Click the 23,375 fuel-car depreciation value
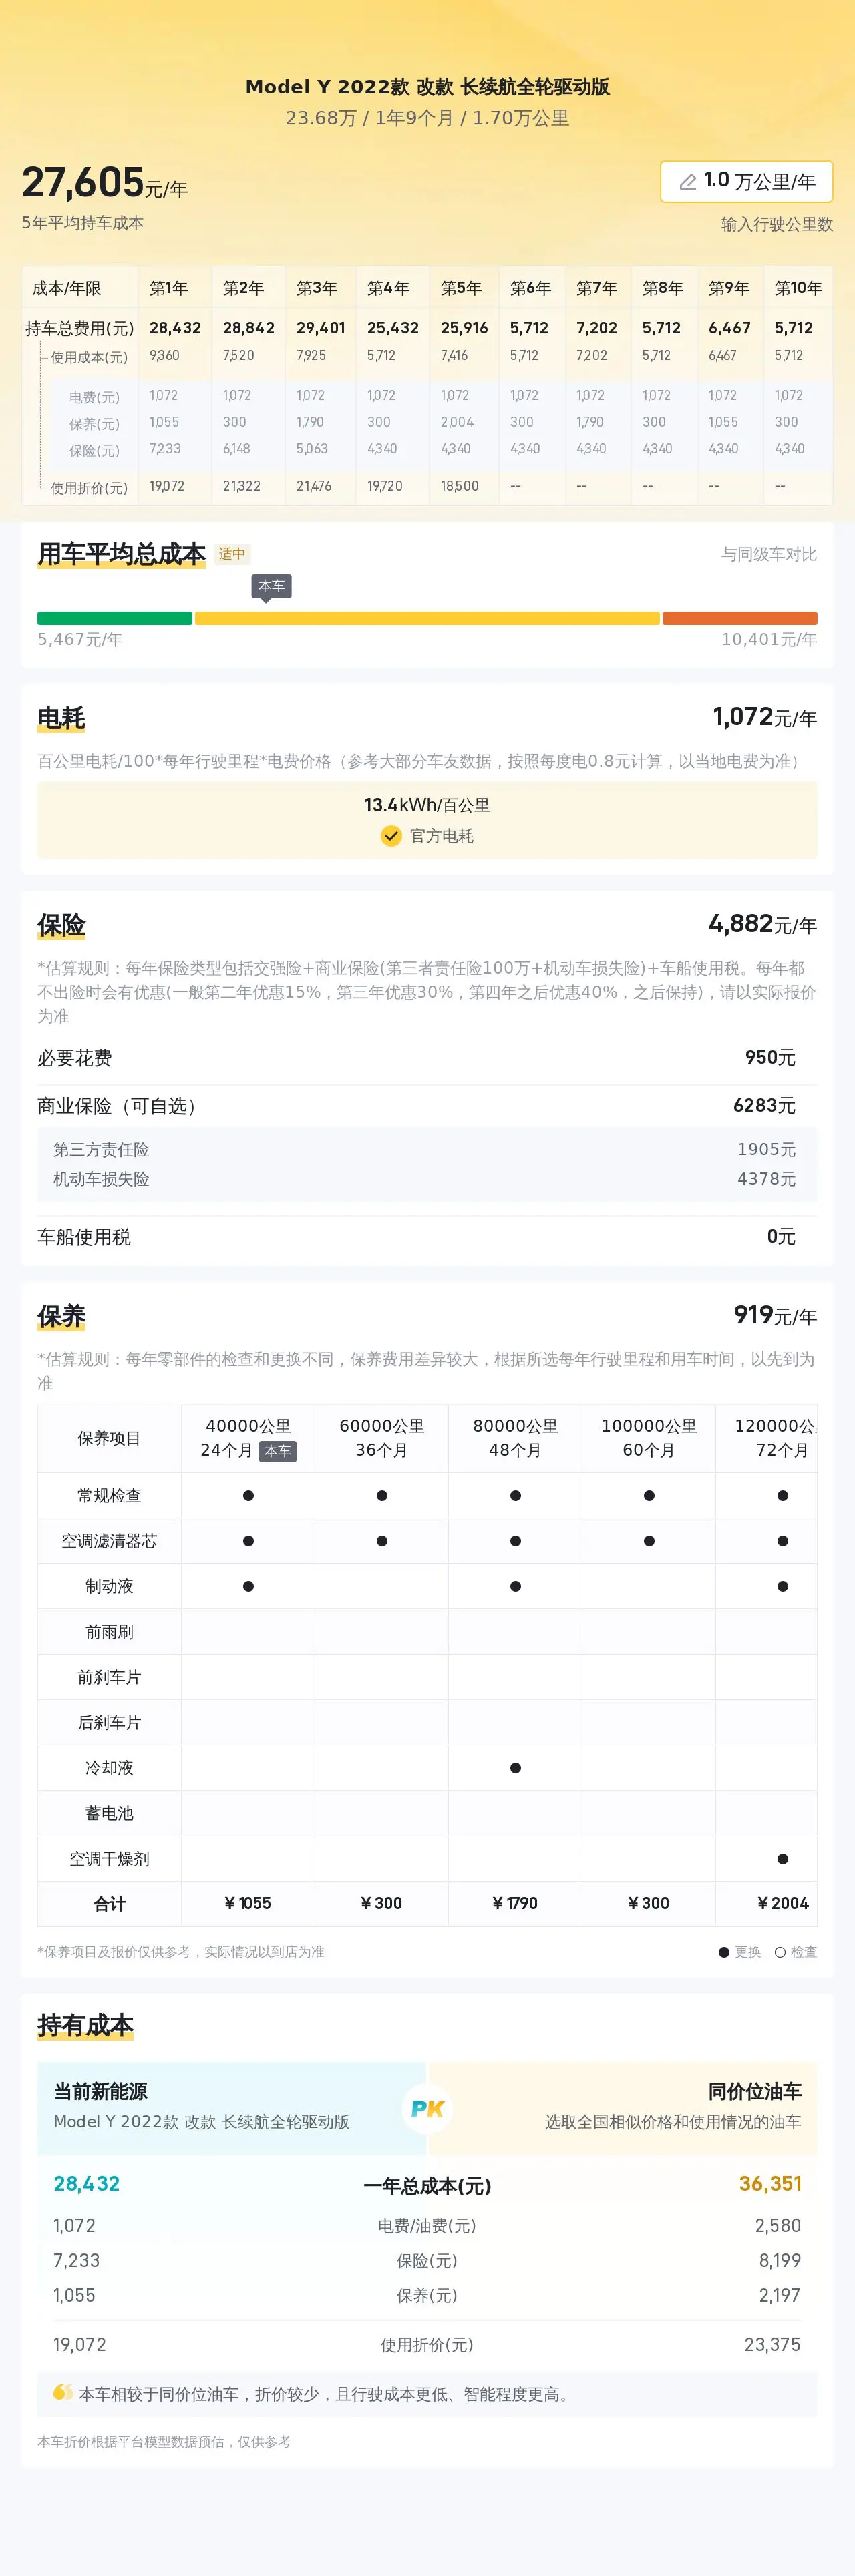Image resolution: width=855 pixels, height=2576 pixels. (x=772, y=2344)
